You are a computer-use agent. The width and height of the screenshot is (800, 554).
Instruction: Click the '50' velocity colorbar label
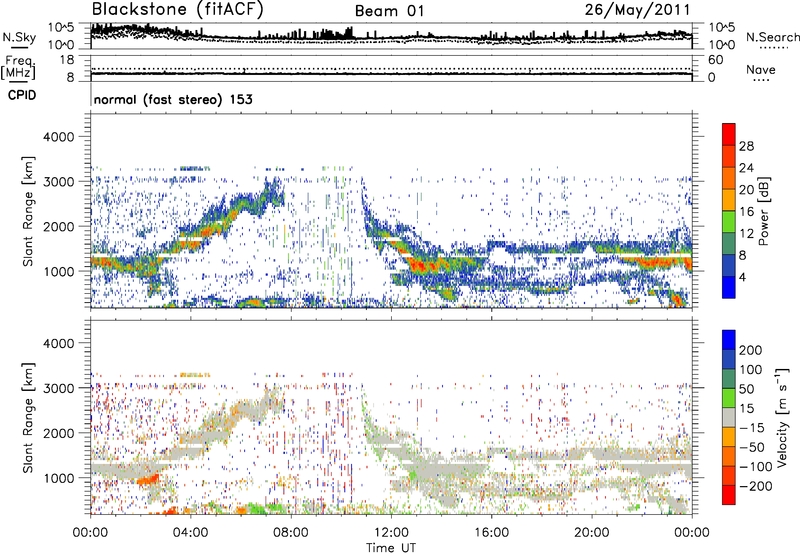pos(746,389)
